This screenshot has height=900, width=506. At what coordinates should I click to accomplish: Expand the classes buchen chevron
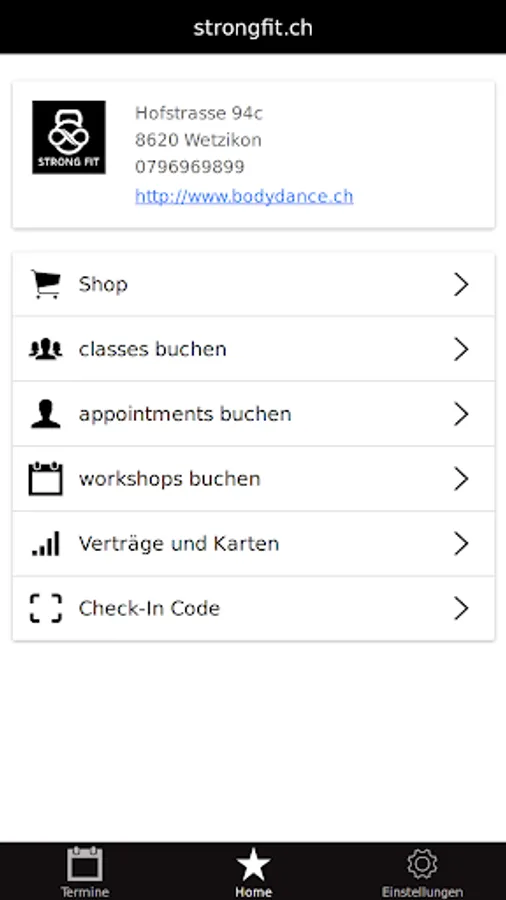[461, 349]
